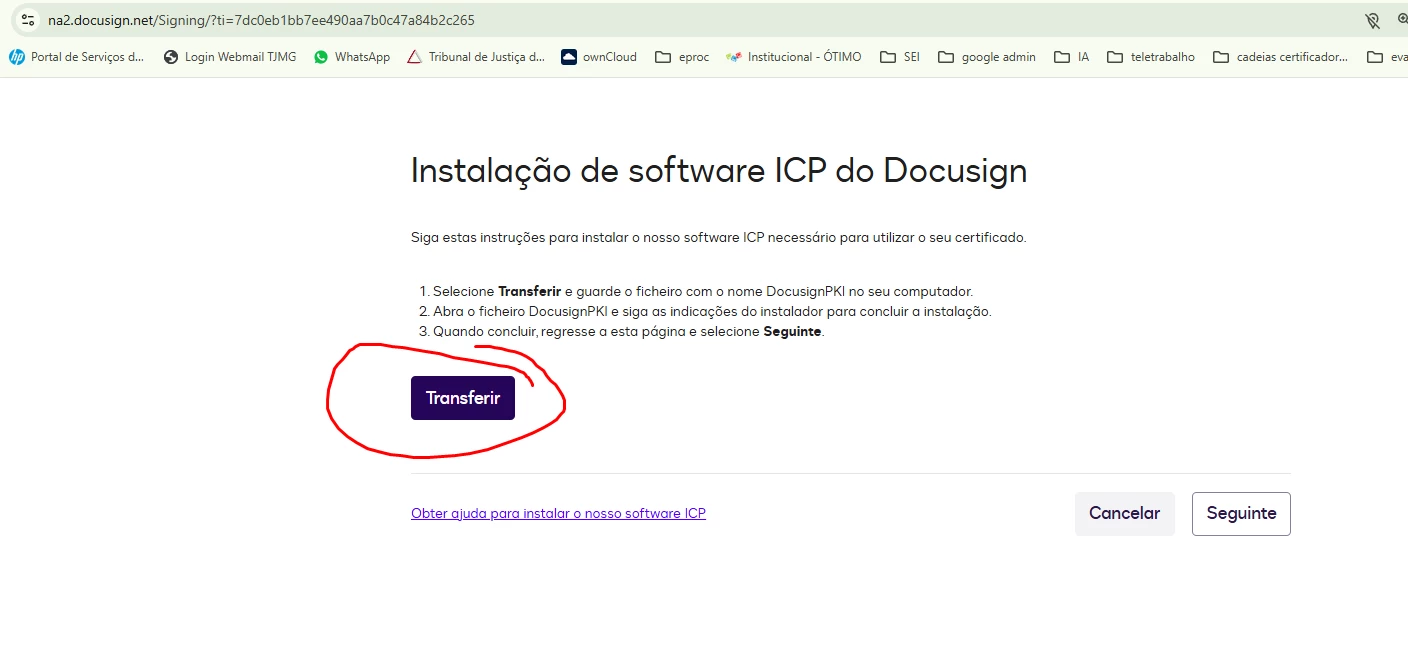Screen dimensions: 1408x659
Task: Click the Instalação de software ICP heading
Action: [x=719, y=171]
